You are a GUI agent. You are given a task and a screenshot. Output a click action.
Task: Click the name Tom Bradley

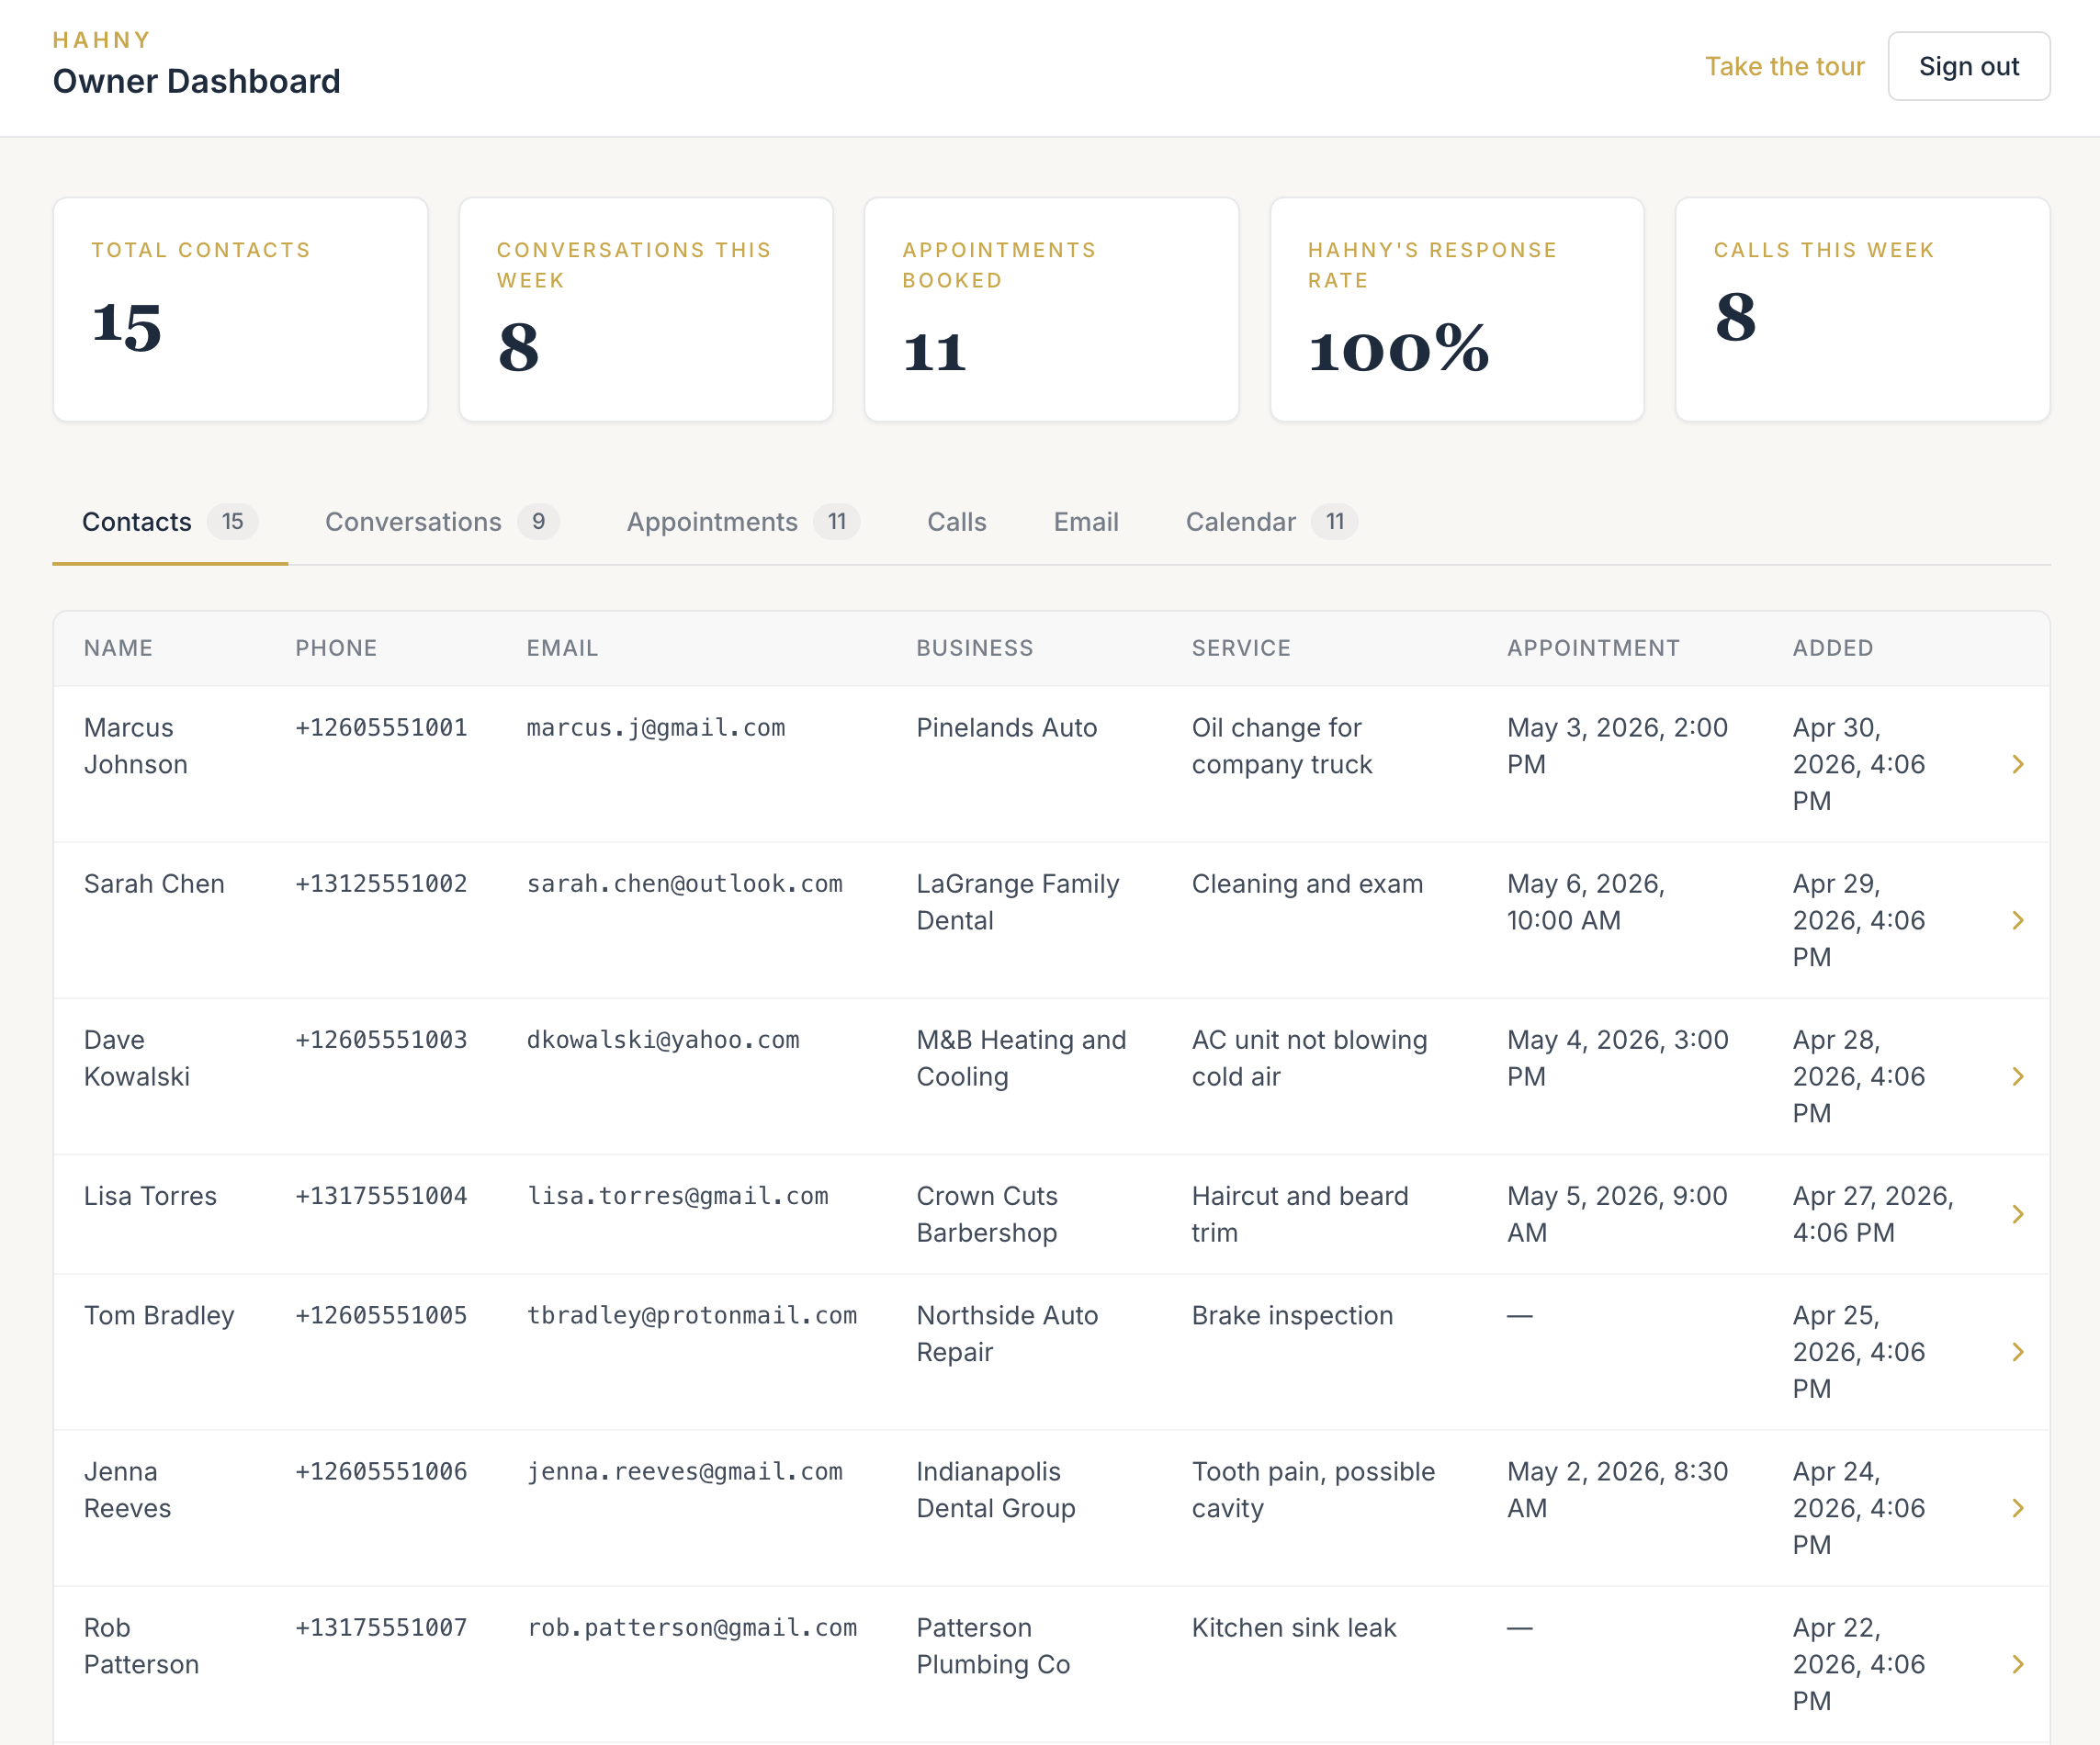tap(159, 1315)
